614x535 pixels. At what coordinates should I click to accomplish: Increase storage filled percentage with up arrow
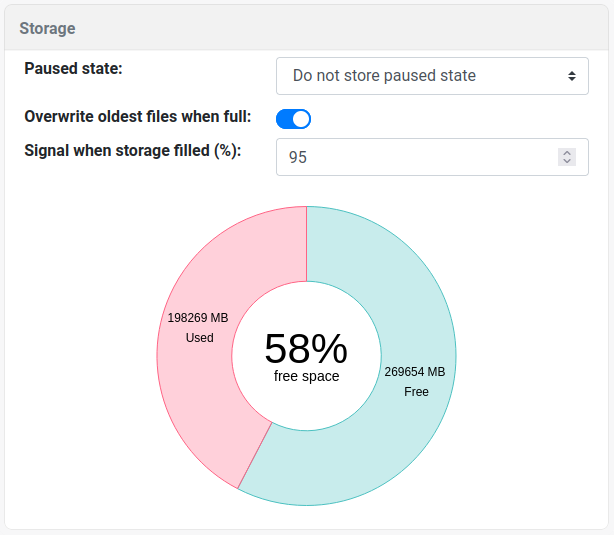pyautogui.click(x=567, y=153)
